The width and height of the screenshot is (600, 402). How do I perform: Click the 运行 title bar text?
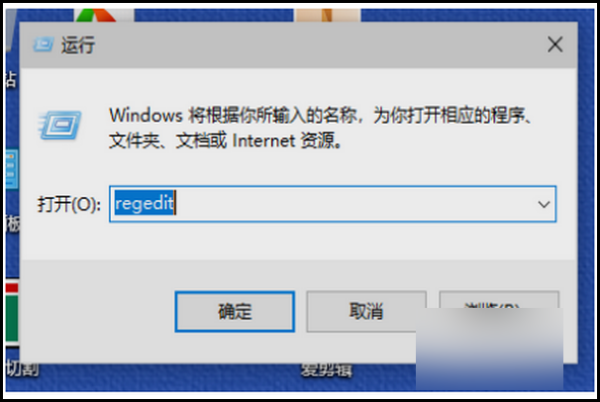pyautogui.click(x=78, y=45)
